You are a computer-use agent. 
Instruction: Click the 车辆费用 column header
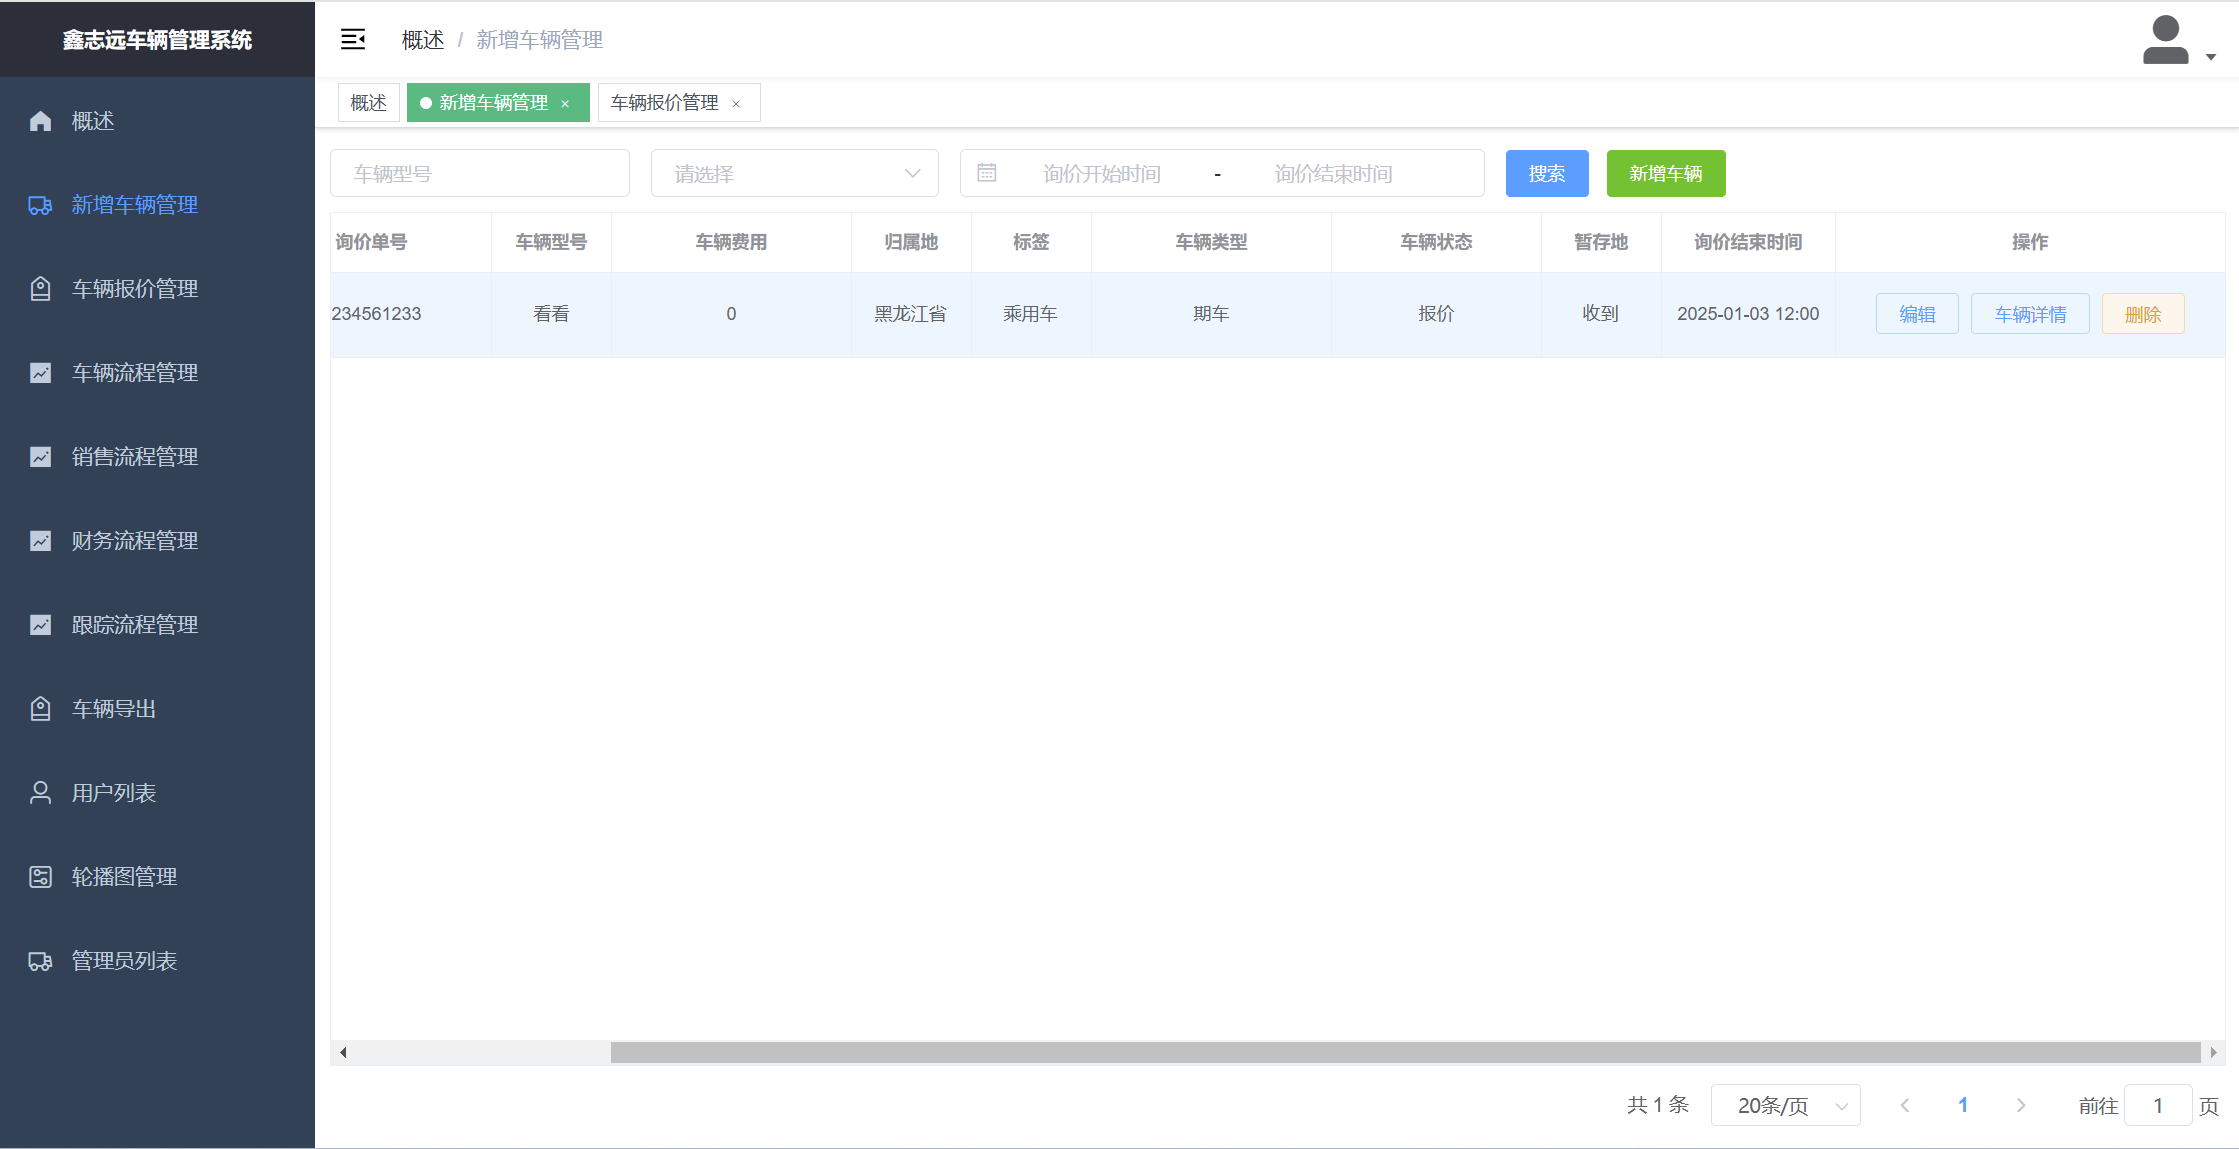click(731, 242)
